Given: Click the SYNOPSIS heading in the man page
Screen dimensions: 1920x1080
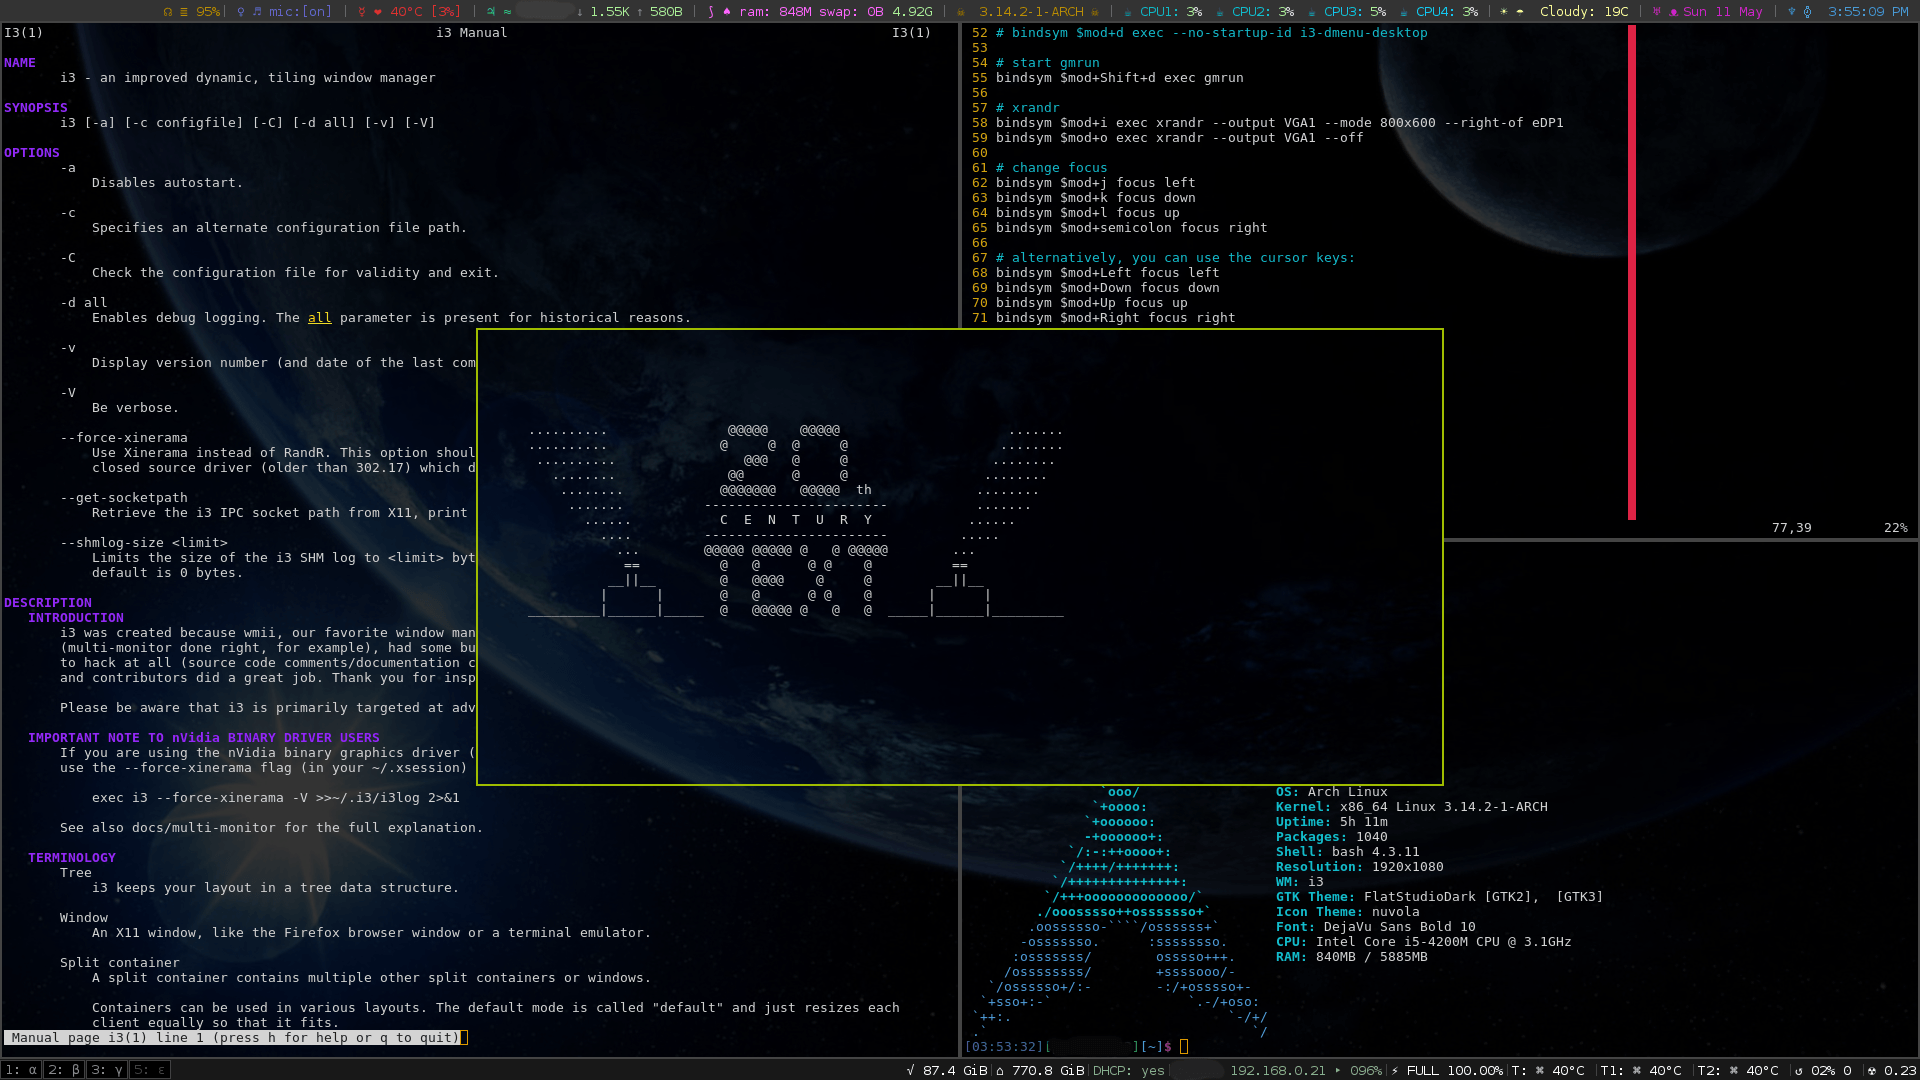Looking at the screenshot, I should point(36,108).
